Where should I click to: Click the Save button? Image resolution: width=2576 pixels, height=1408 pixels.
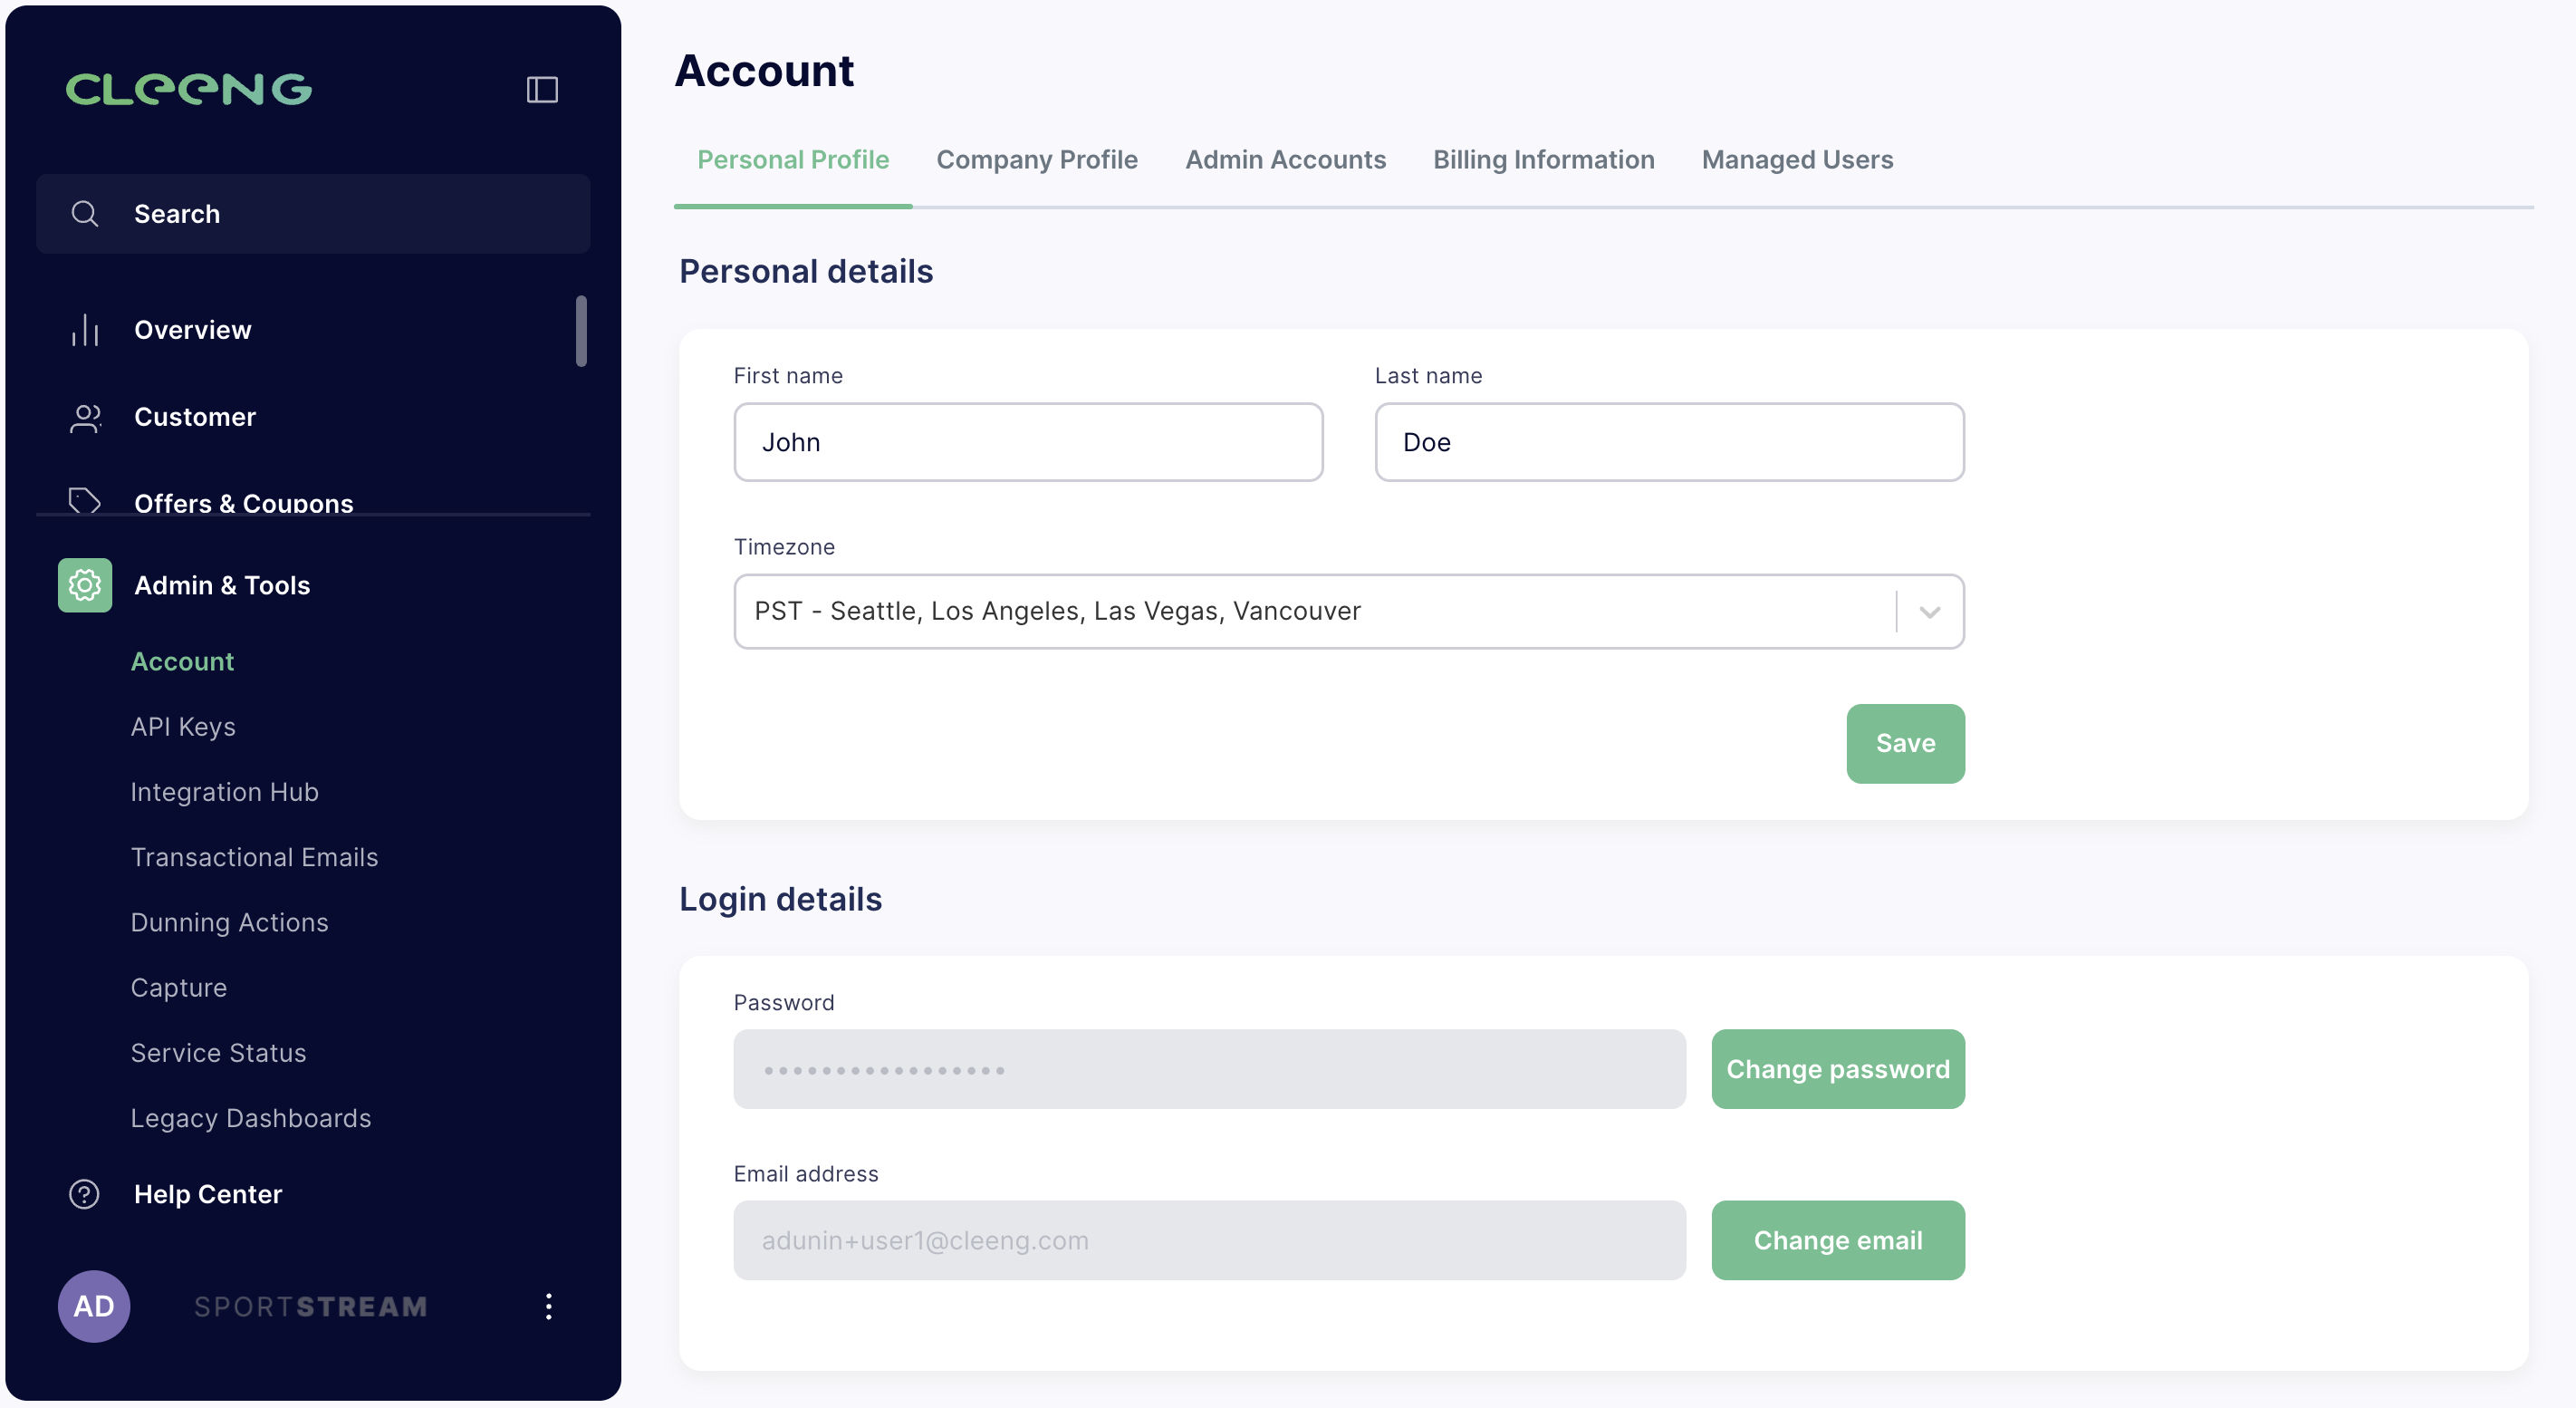coord(1906,743)
